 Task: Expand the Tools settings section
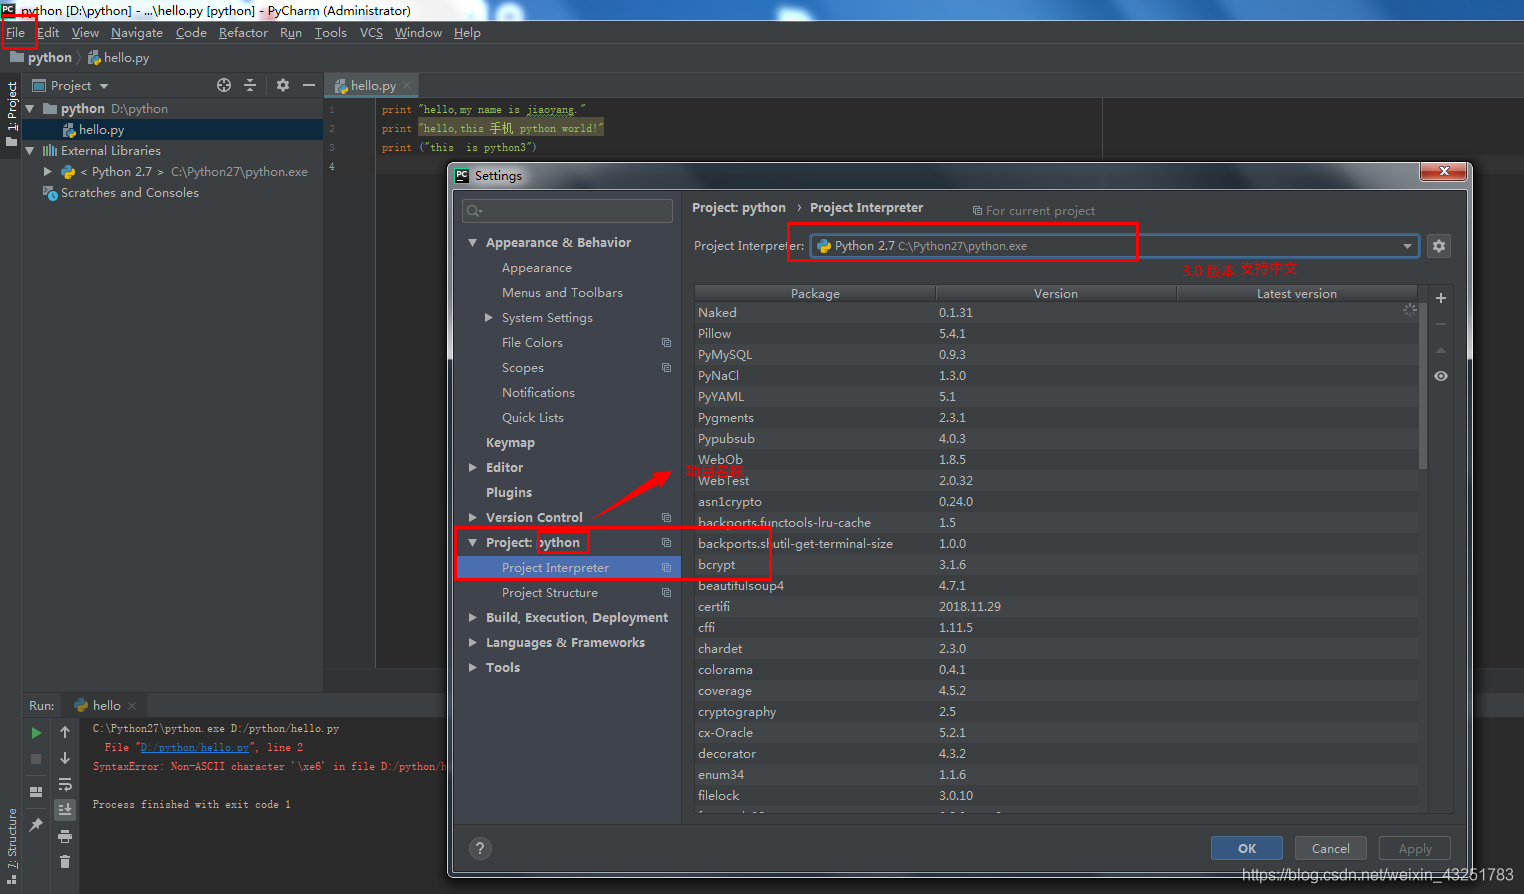473,668
